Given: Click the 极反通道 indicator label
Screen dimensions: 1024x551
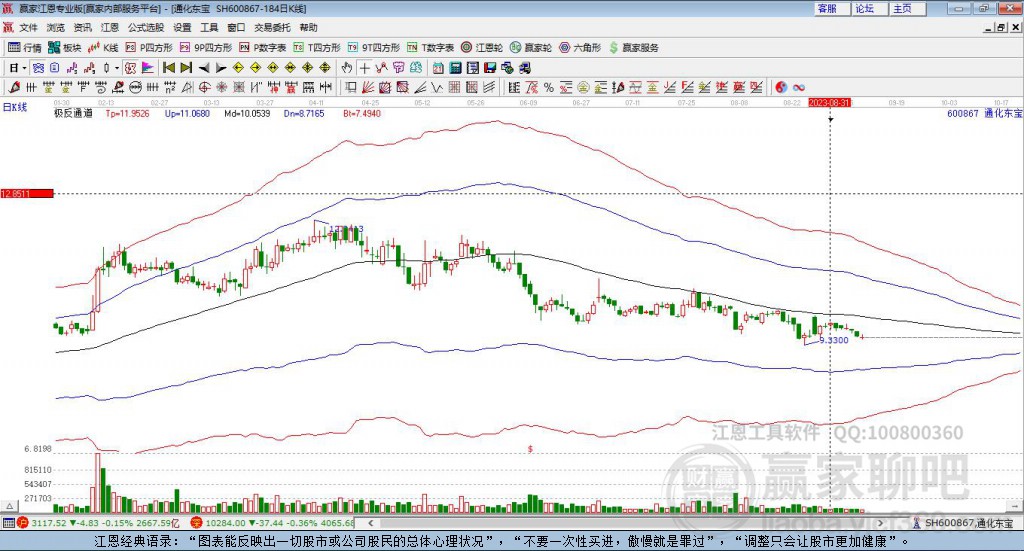Looking at the screenshot, I should (x=73, y=114).
